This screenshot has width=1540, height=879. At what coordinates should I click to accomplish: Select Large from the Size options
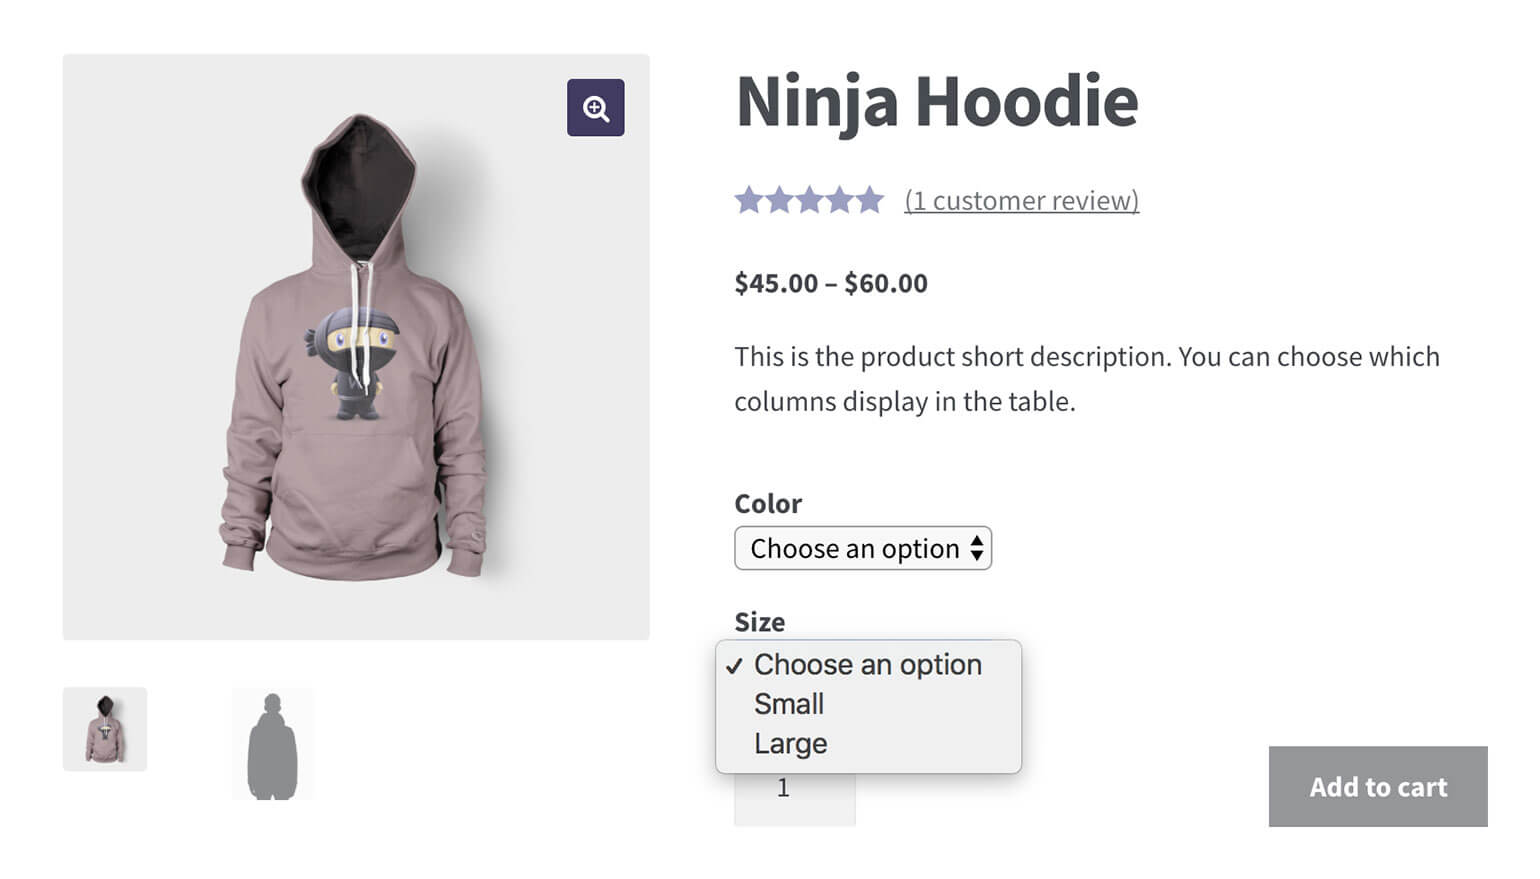point(791,743)
